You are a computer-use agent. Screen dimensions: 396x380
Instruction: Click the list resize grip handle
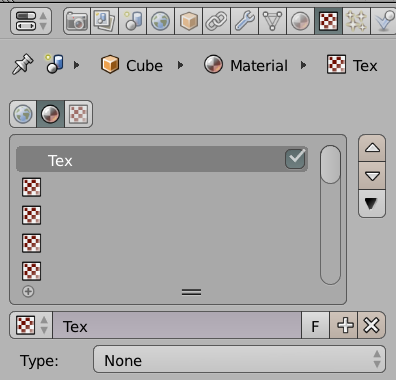tap(191, 292)
